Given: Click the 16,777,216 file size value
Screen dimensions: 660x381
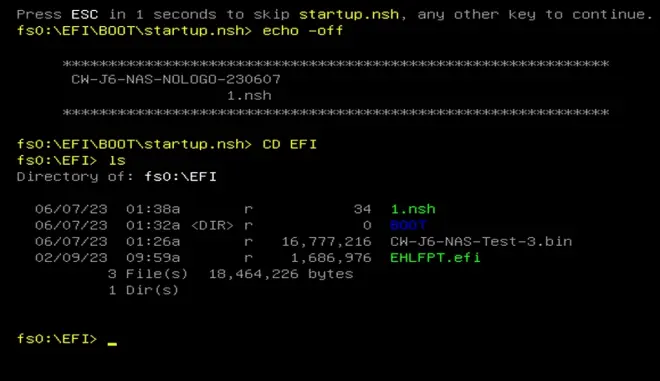Looking at the screenshot, I should point(327,242).
